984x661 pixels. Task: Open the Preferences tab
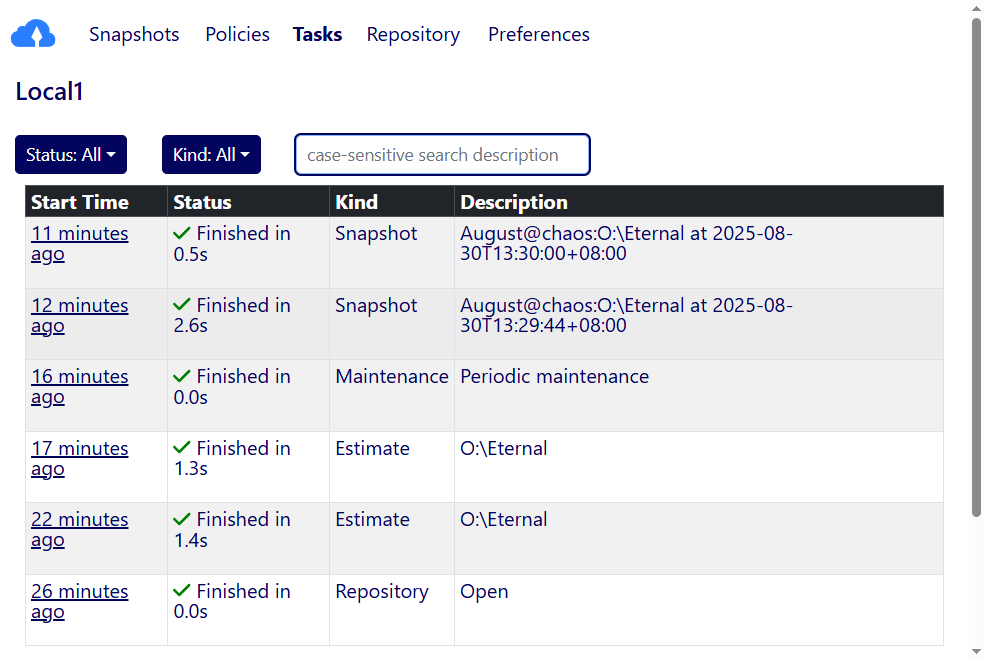pyautogui.click(x=538, y=35)
